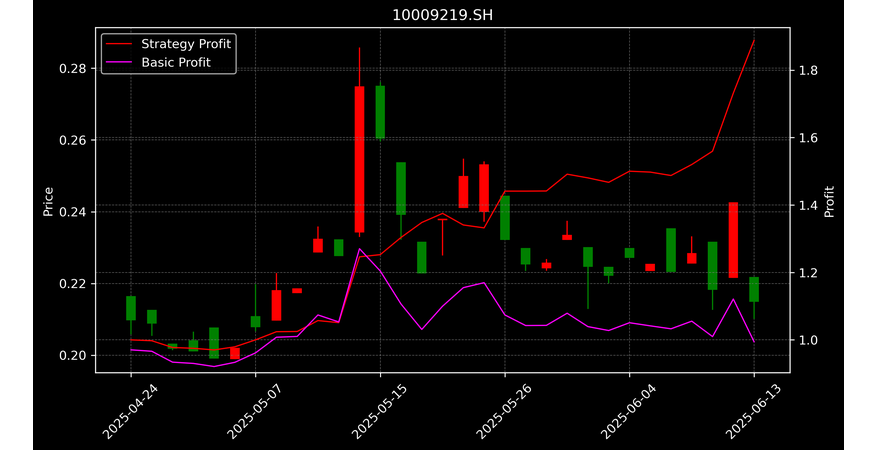Click the 1.0 profit tick label

[809, 340]
